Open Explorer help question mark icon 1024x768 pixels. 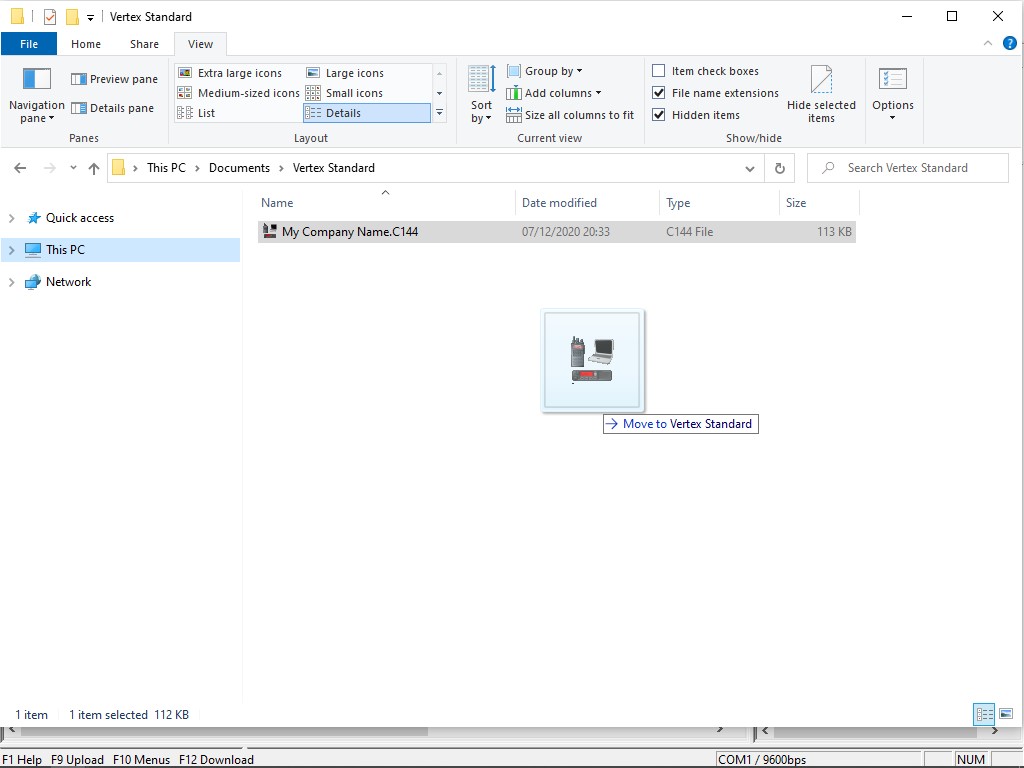pyautogui.click(x=1010, y=43)
